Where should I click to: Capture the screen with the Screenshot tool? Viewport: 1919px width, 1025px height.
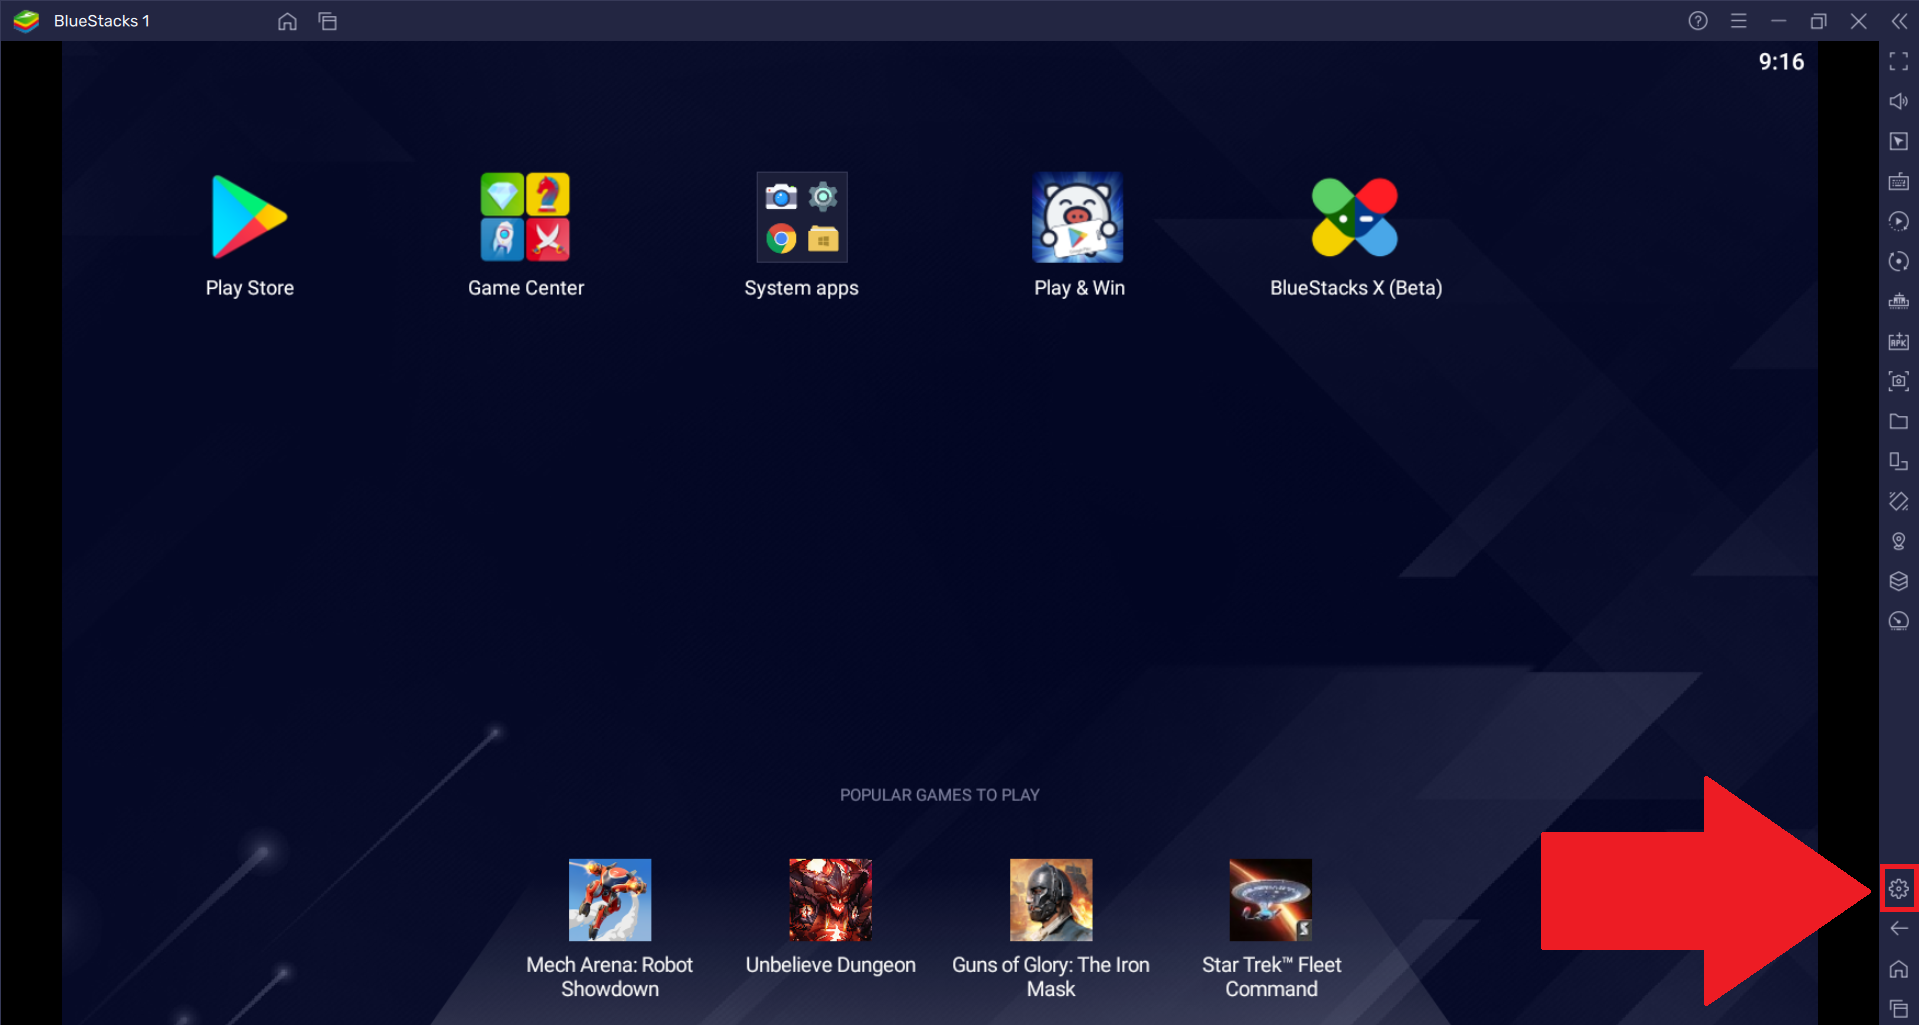pos(1898,381)
